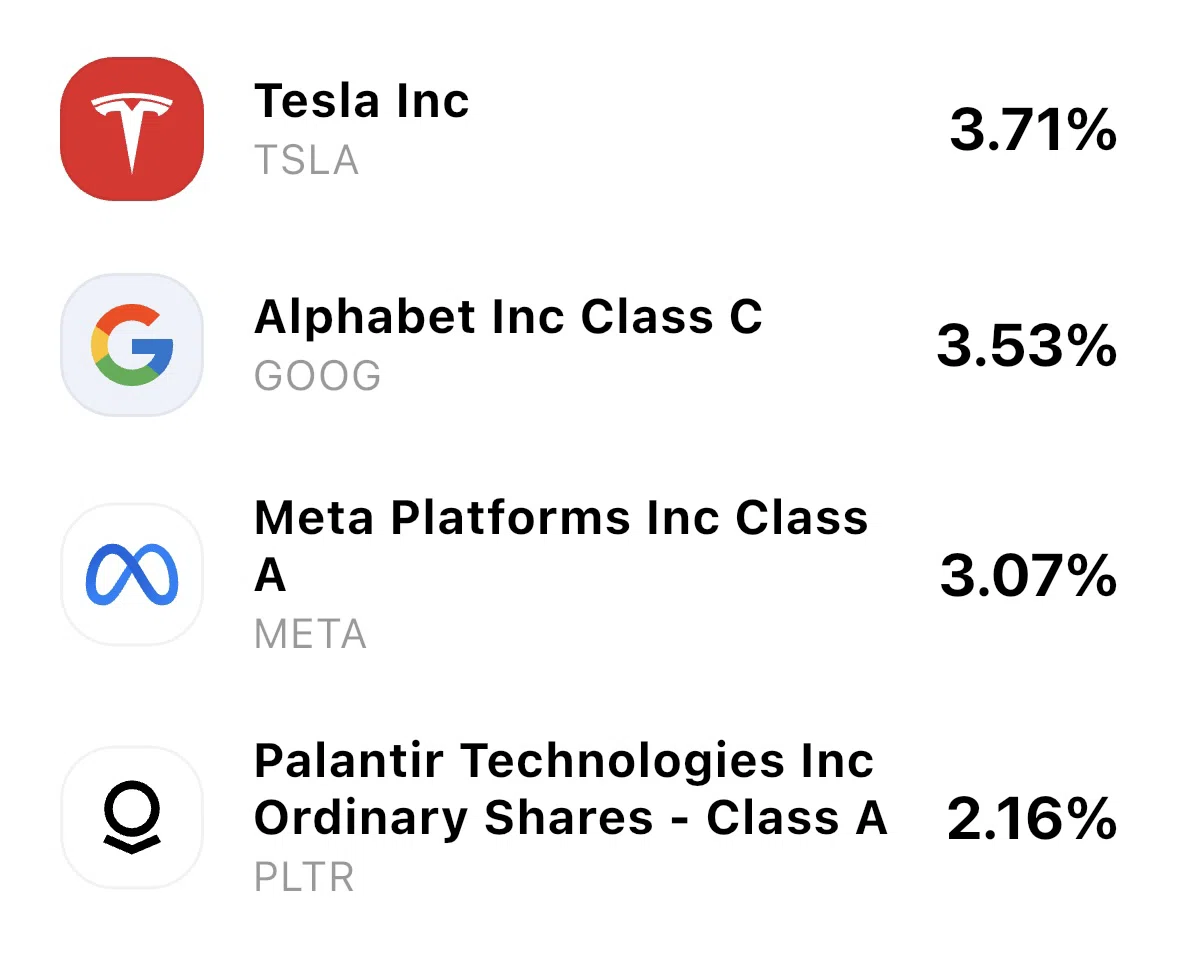Viewport: 1179px width, 956px height.
Task: Open Alphabet Inc Class C holding
Action: (508, 317)
